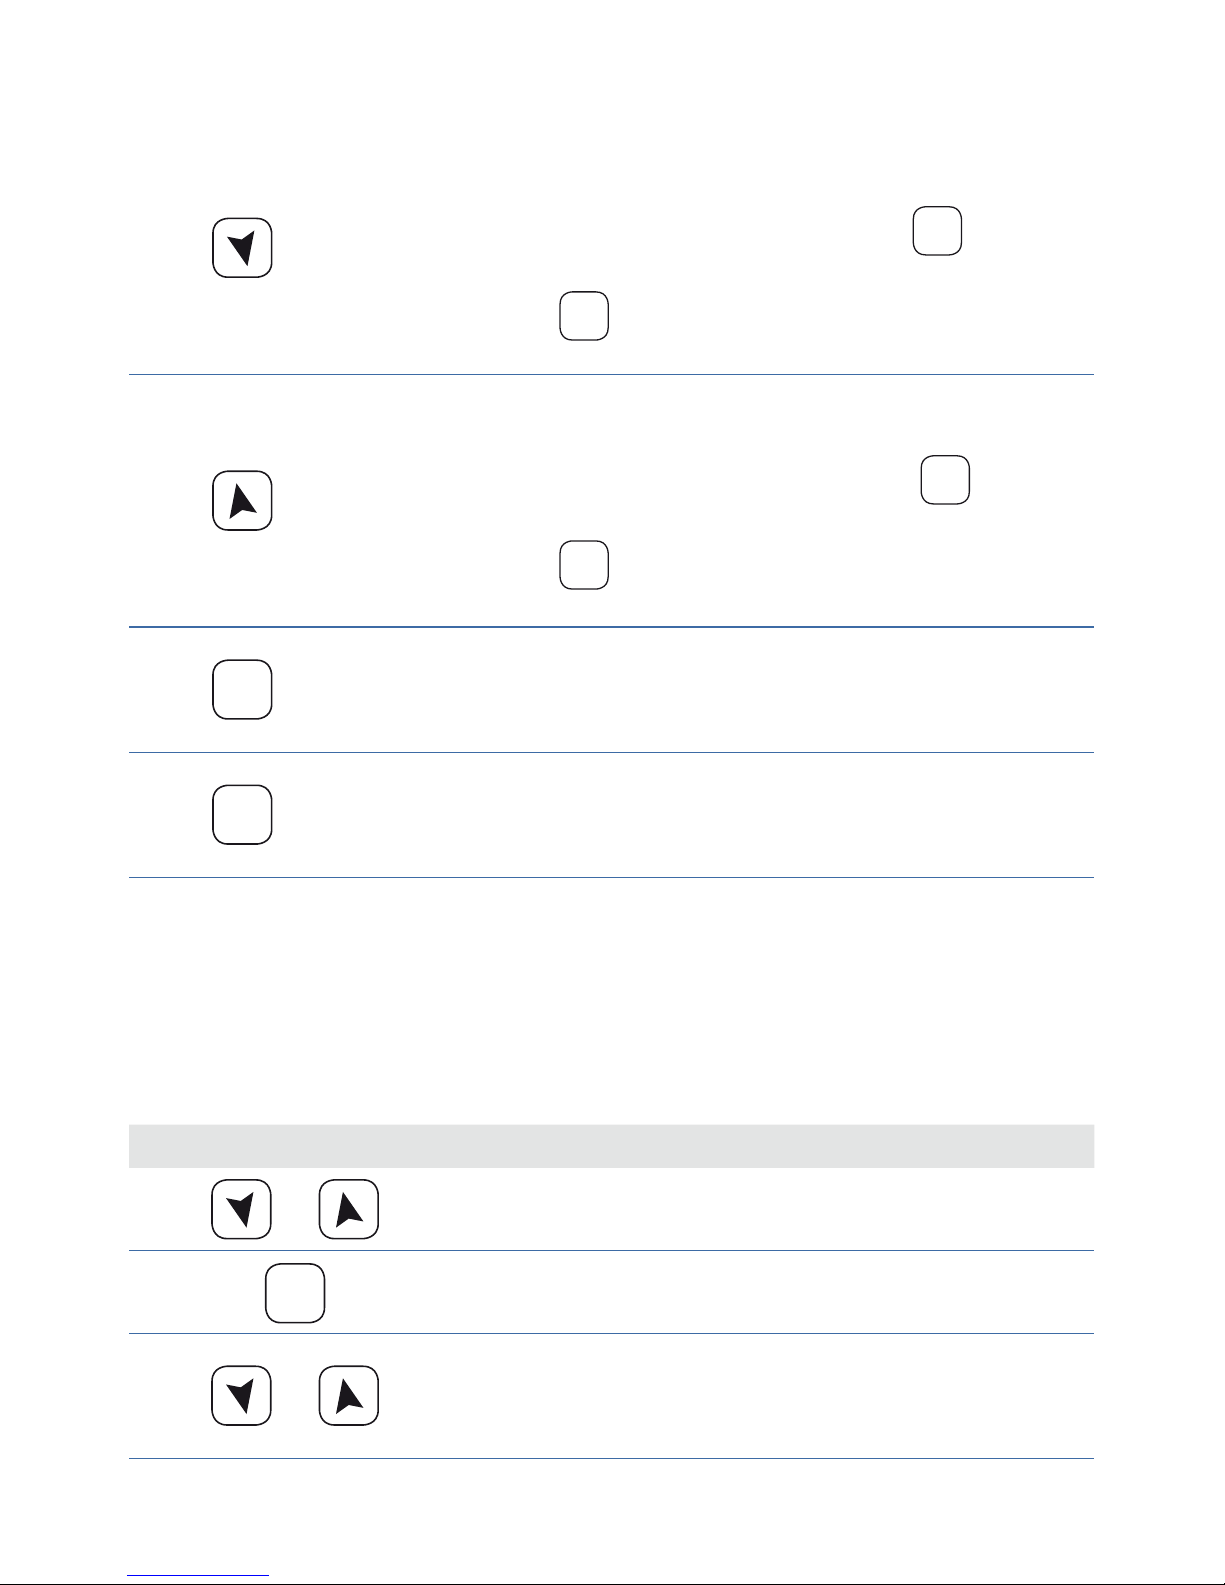1225x1585 pixels.
Task: Click the centered empty box above the thick blue divider
Action: point(584,565)
